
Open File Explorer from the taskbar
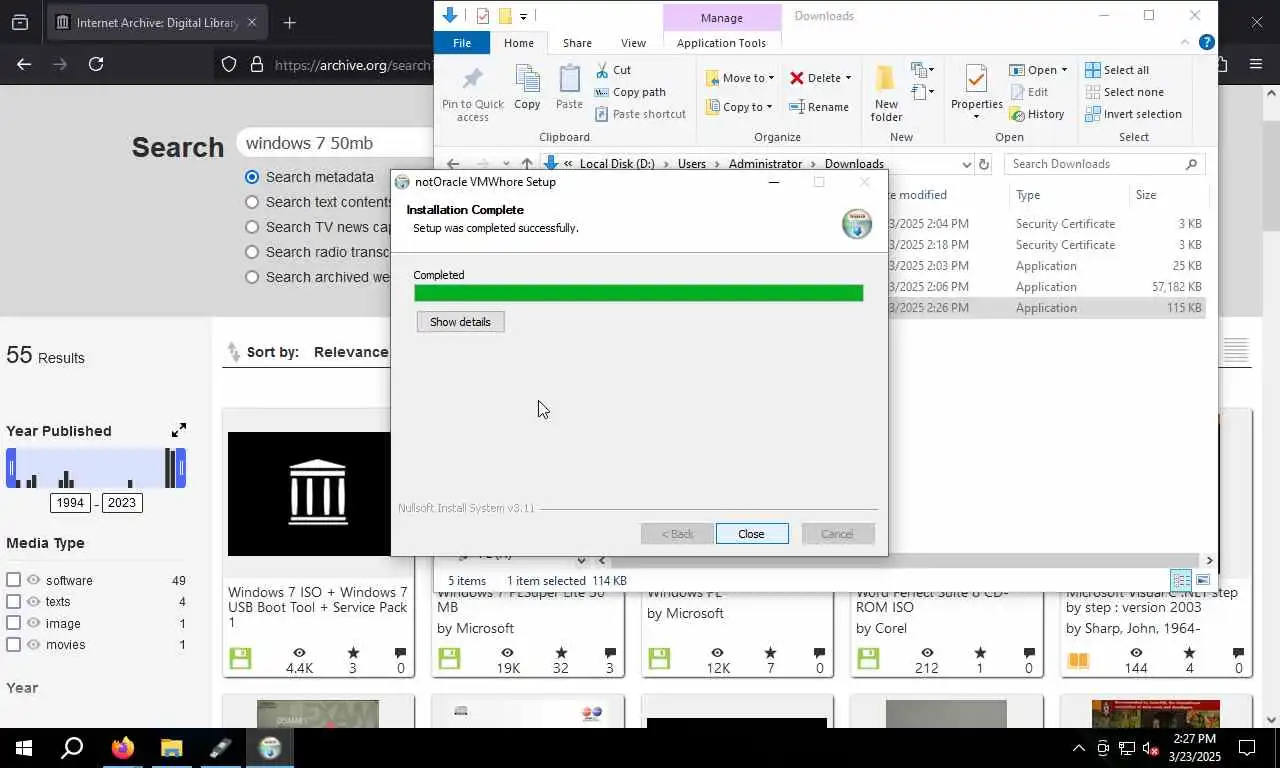[172, 748]
